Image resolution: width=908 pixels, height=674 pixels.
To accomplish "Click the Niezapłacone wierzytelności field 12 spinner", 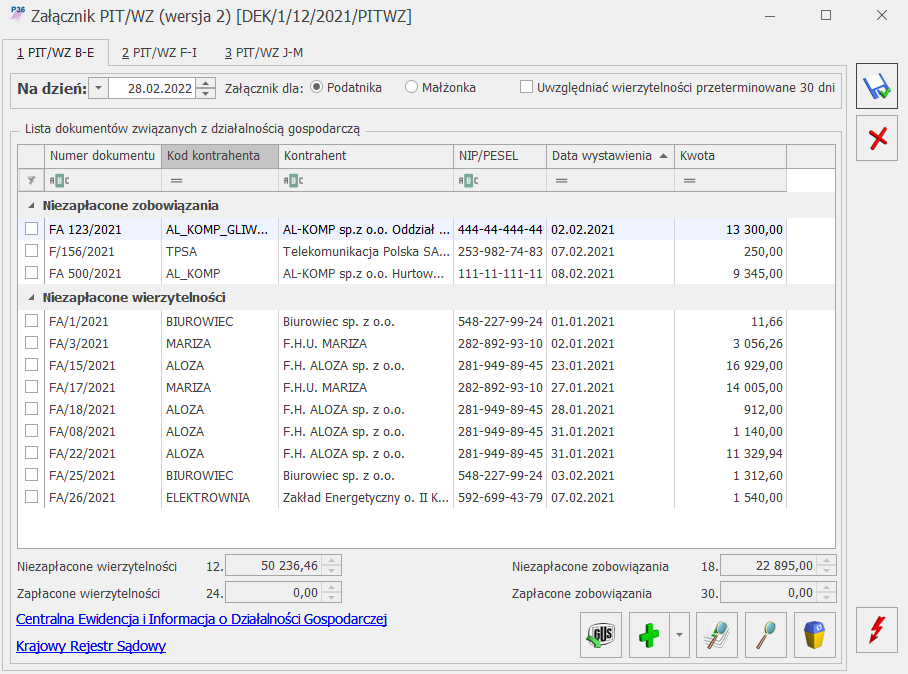I will coord(332,565).
